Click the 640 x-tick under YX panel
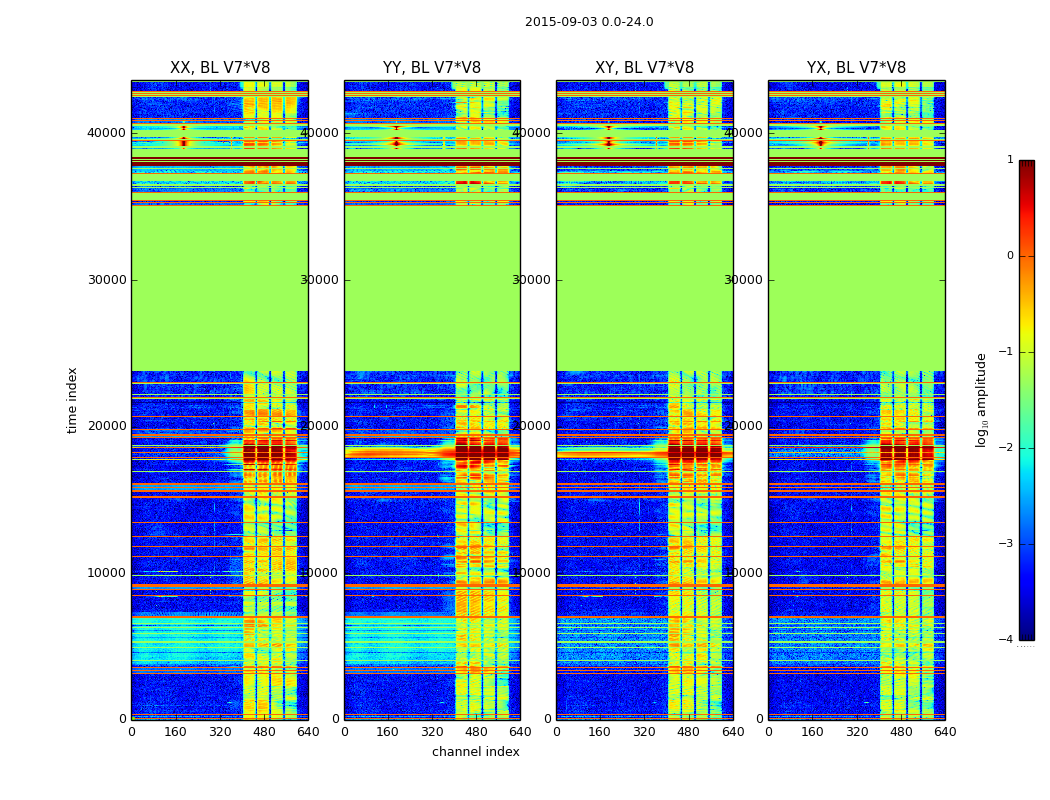The image size is (1050, 800). tap(945, 732)
